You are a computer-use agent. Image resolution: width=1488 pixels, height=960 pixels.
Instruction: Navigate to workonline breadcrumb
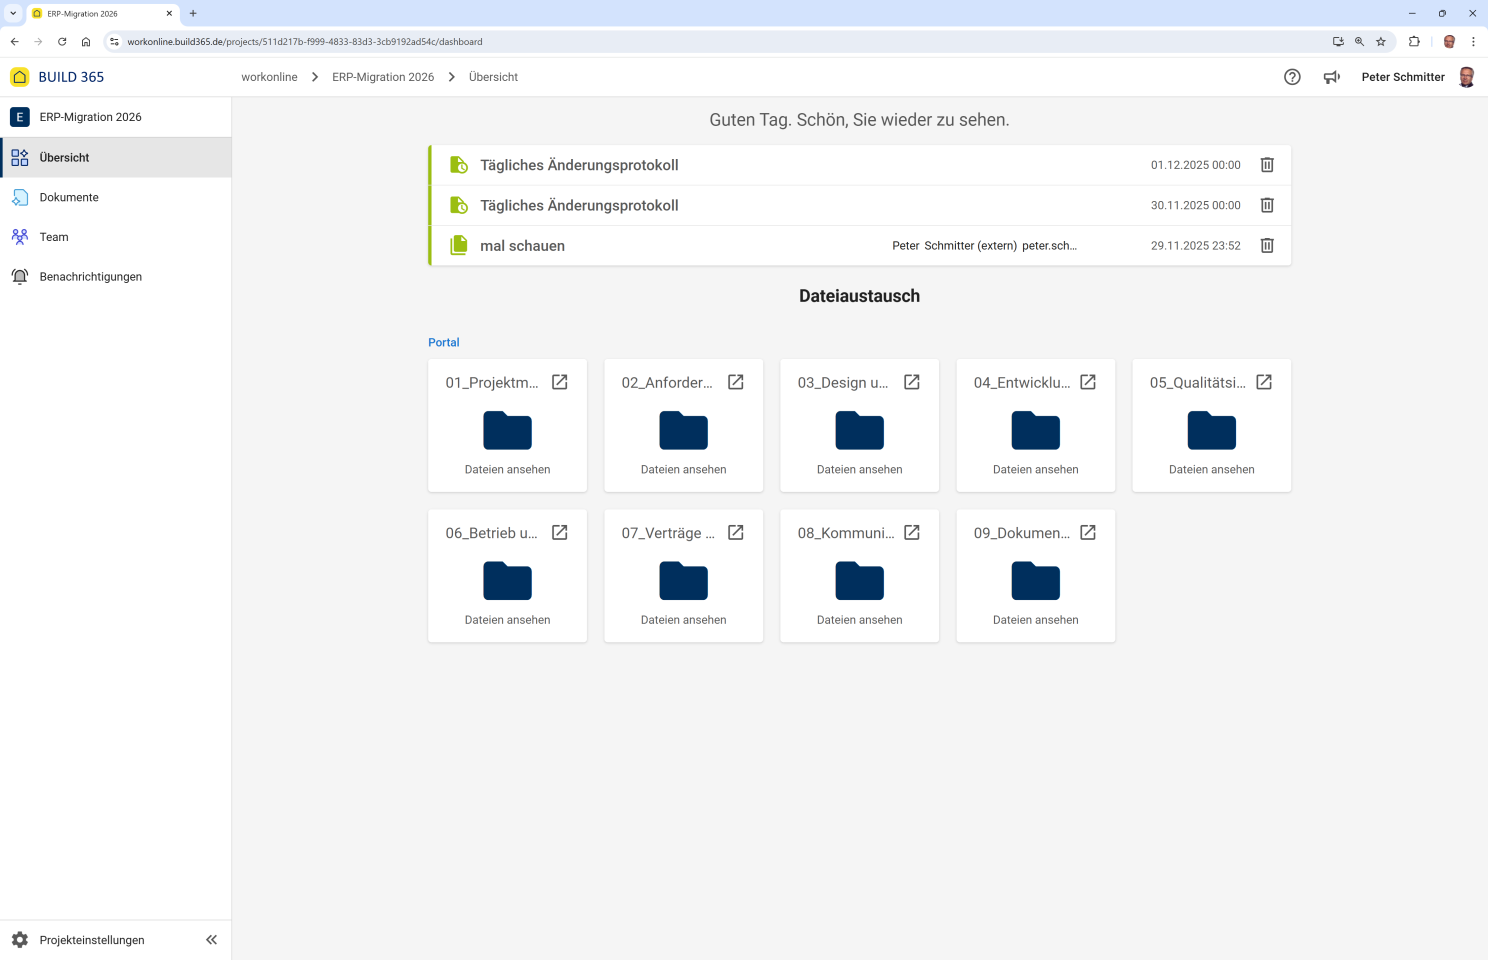269,77
